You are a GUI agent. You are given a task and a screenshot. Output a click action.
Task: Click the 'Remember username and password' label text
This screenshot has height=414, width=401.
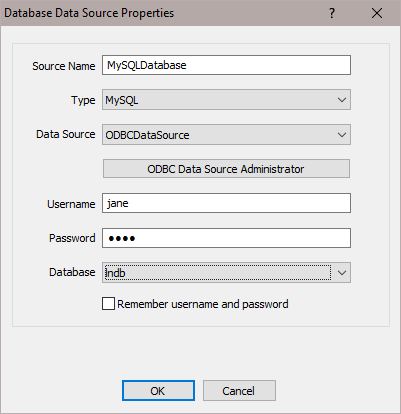point(203,304)
